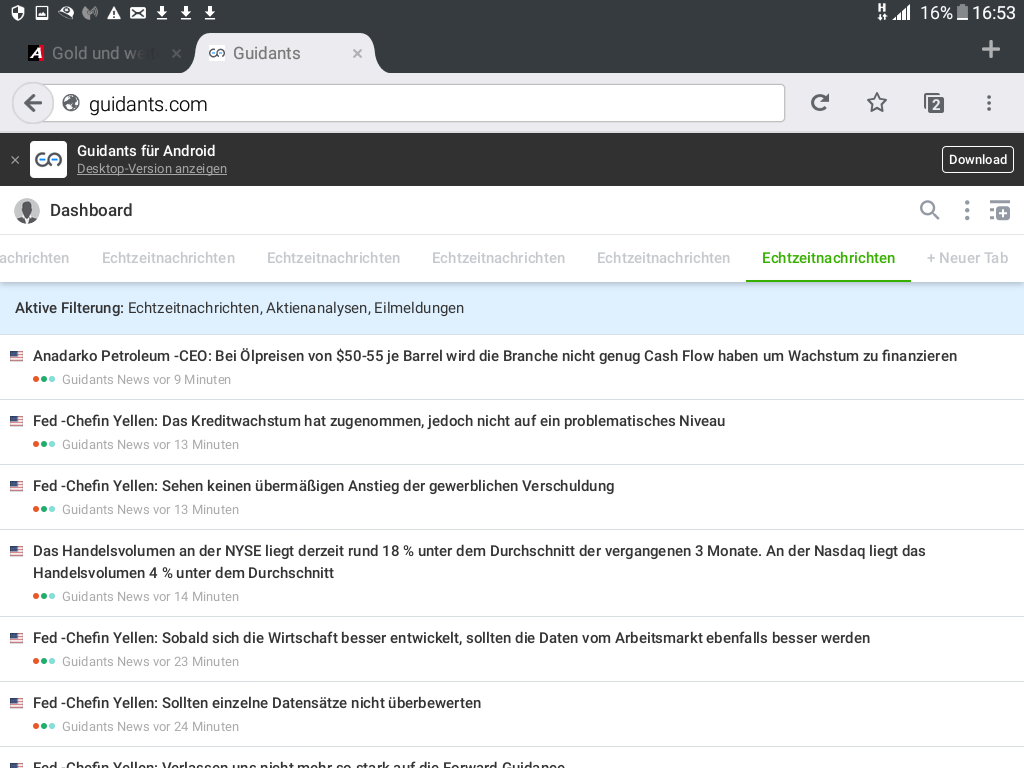Close the Guidants browser tab
Screen dimensions: 1024x768
(357, 54)
